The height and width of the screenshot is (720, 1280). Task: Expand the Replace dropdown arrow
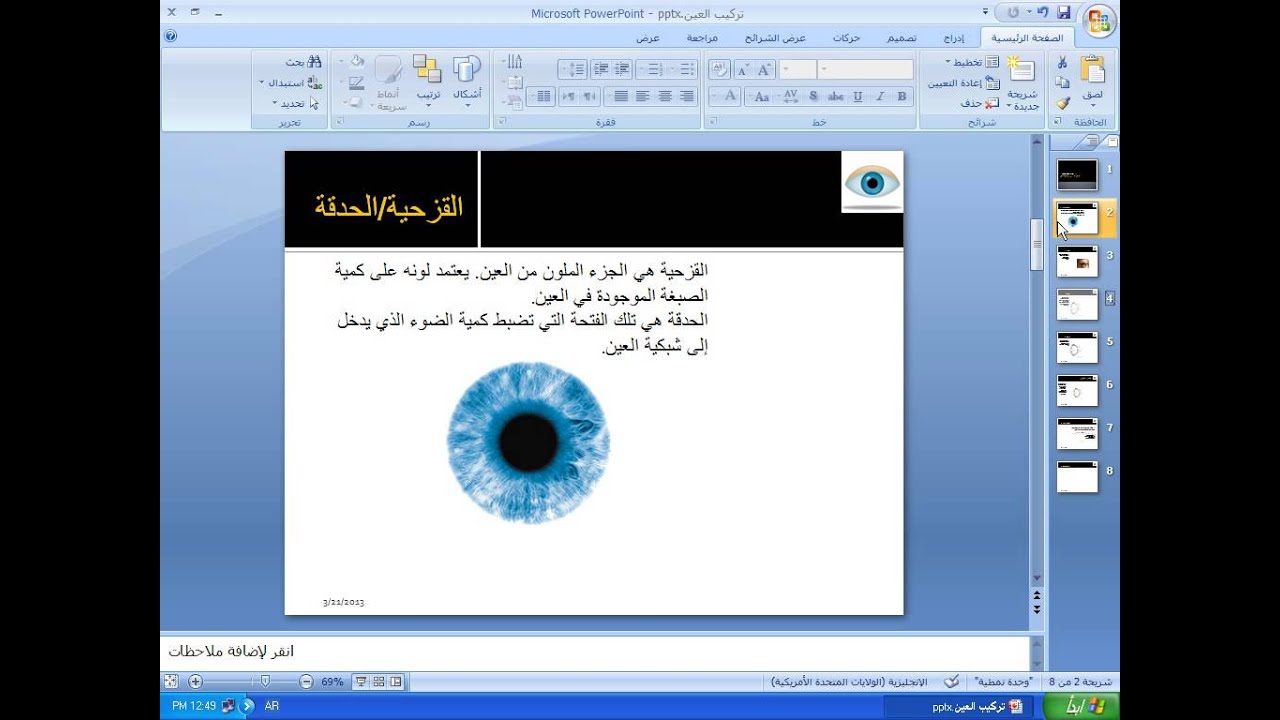point(262,82)
